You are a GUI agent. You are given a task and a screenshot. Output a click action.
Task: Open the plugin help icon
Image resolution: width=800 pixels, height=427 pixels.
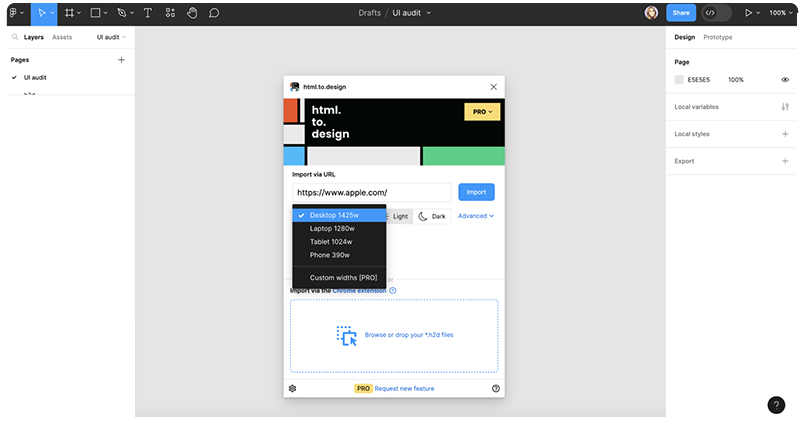(x=495, y=388)
